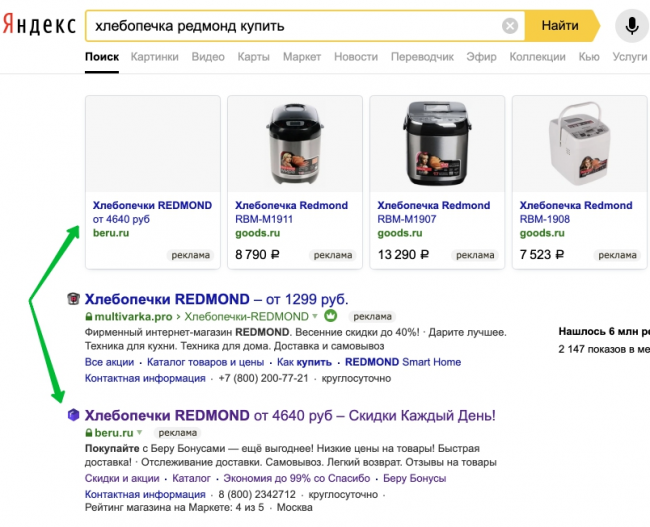Clear the search query with the X icon
Viewport: 650px width, 527px height.
pos(510,25)
